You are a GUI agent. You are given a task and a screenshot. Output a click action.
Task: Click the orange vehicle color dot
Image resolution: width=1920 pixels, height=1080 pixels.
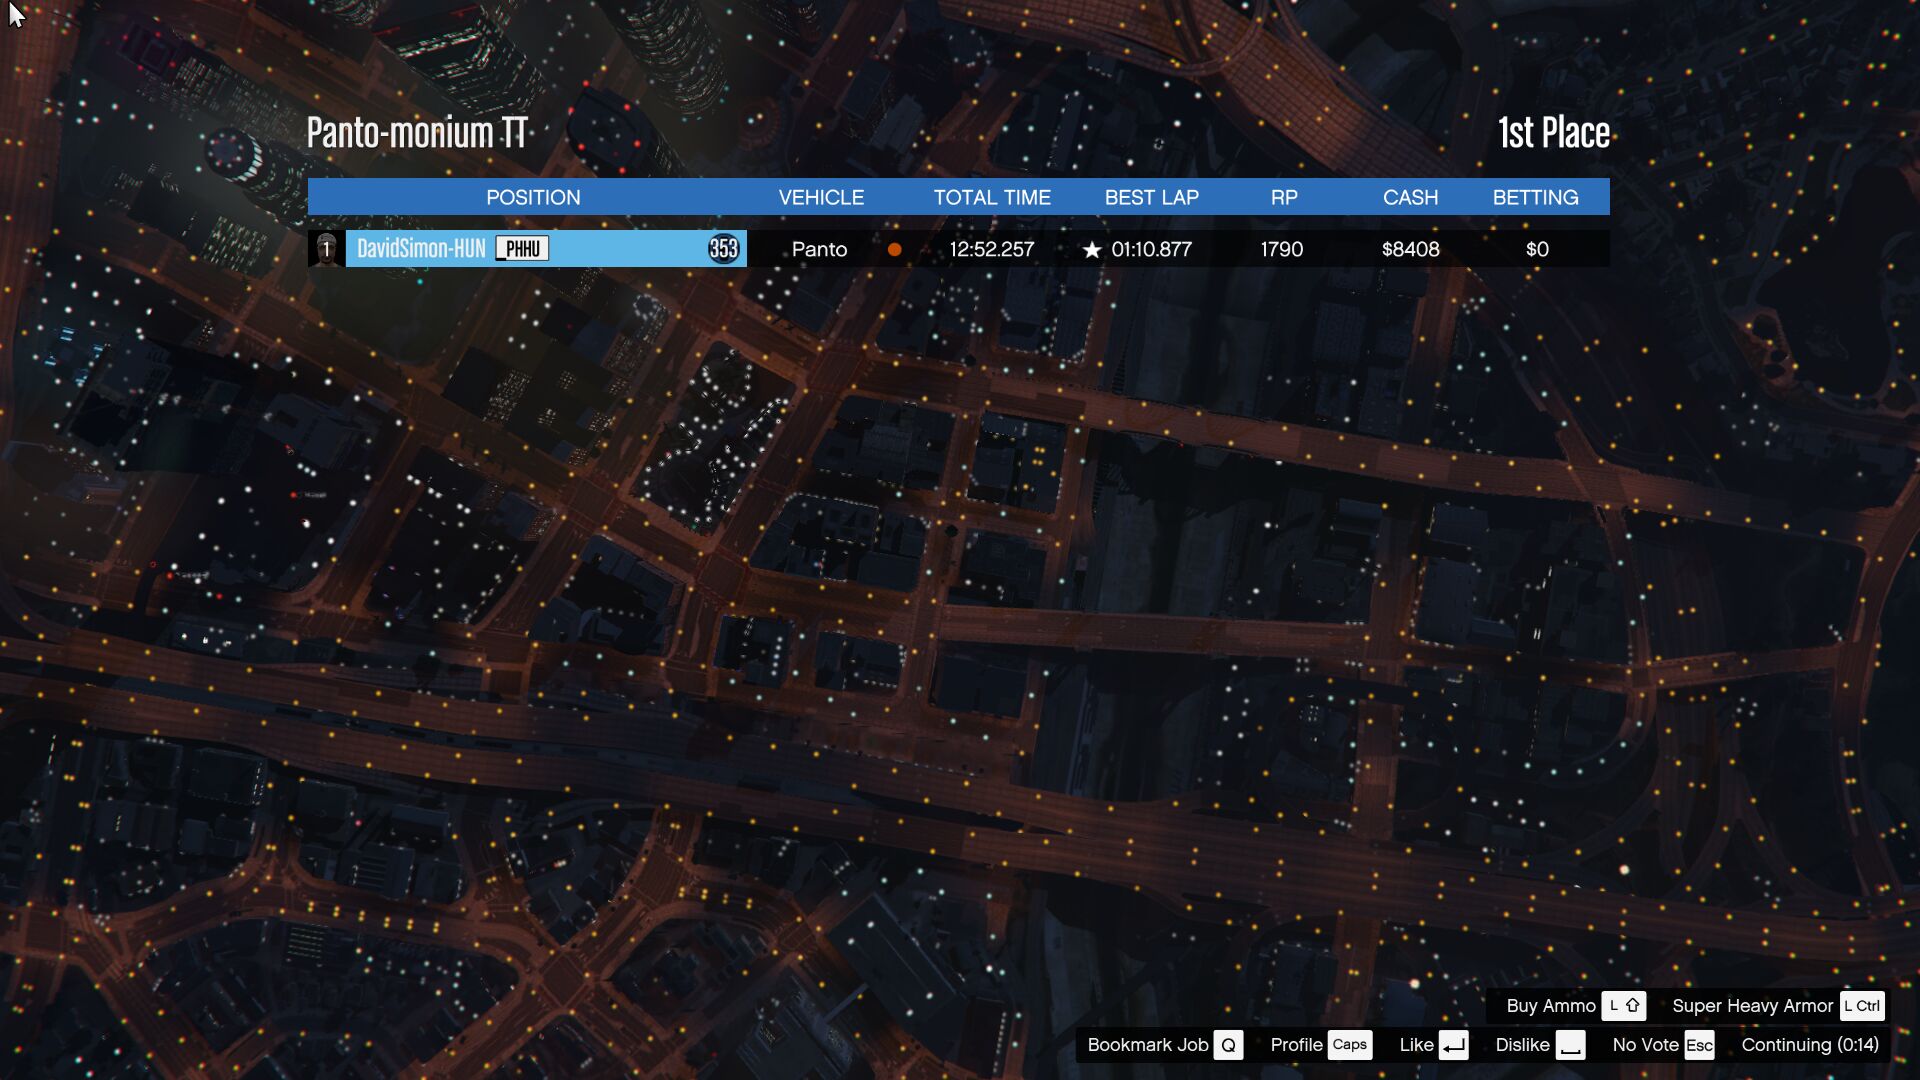(x=895, y=250)
